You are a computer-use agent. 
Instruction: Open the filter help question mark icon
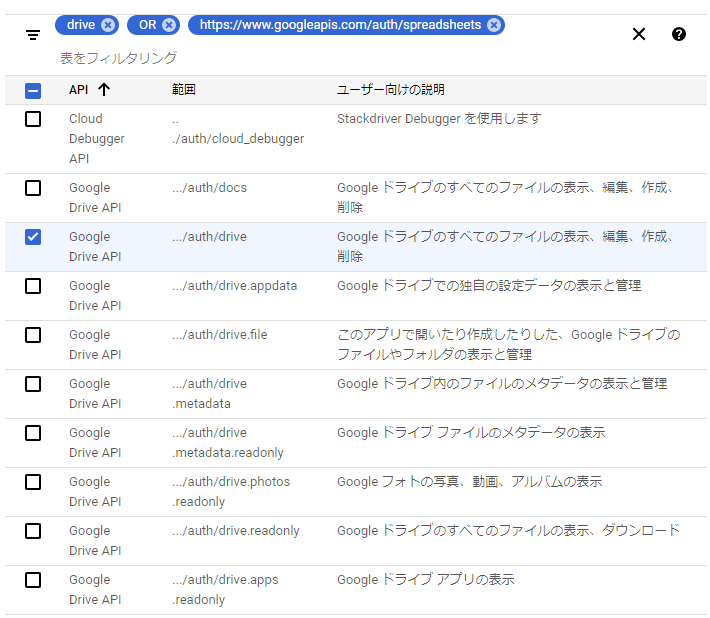coord(679,34)
